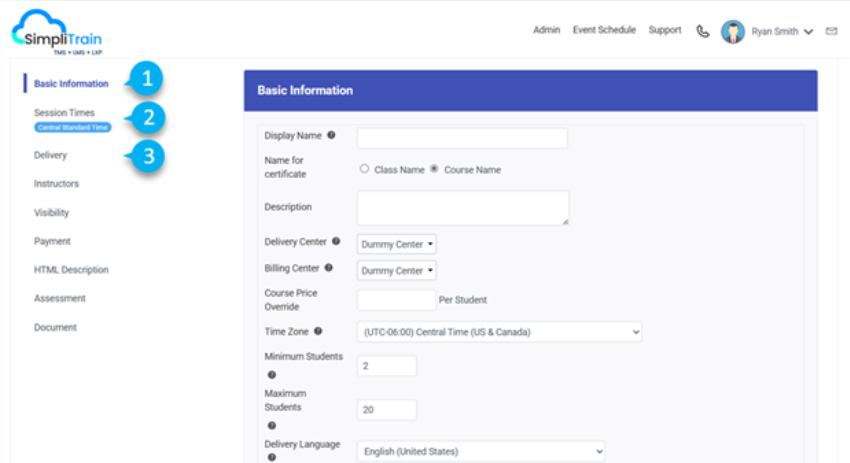Image resolution: width=850 pixels, height=463 pixels.
Task: Focus the Minimum Students field
Action: coord(387,366)
